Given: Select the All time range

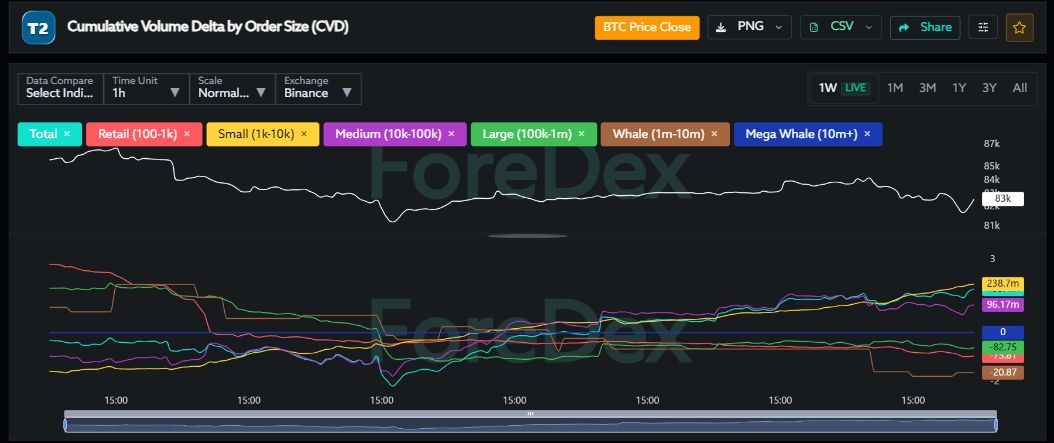Looking at the screenshot, I should [x=1020, y=88].
